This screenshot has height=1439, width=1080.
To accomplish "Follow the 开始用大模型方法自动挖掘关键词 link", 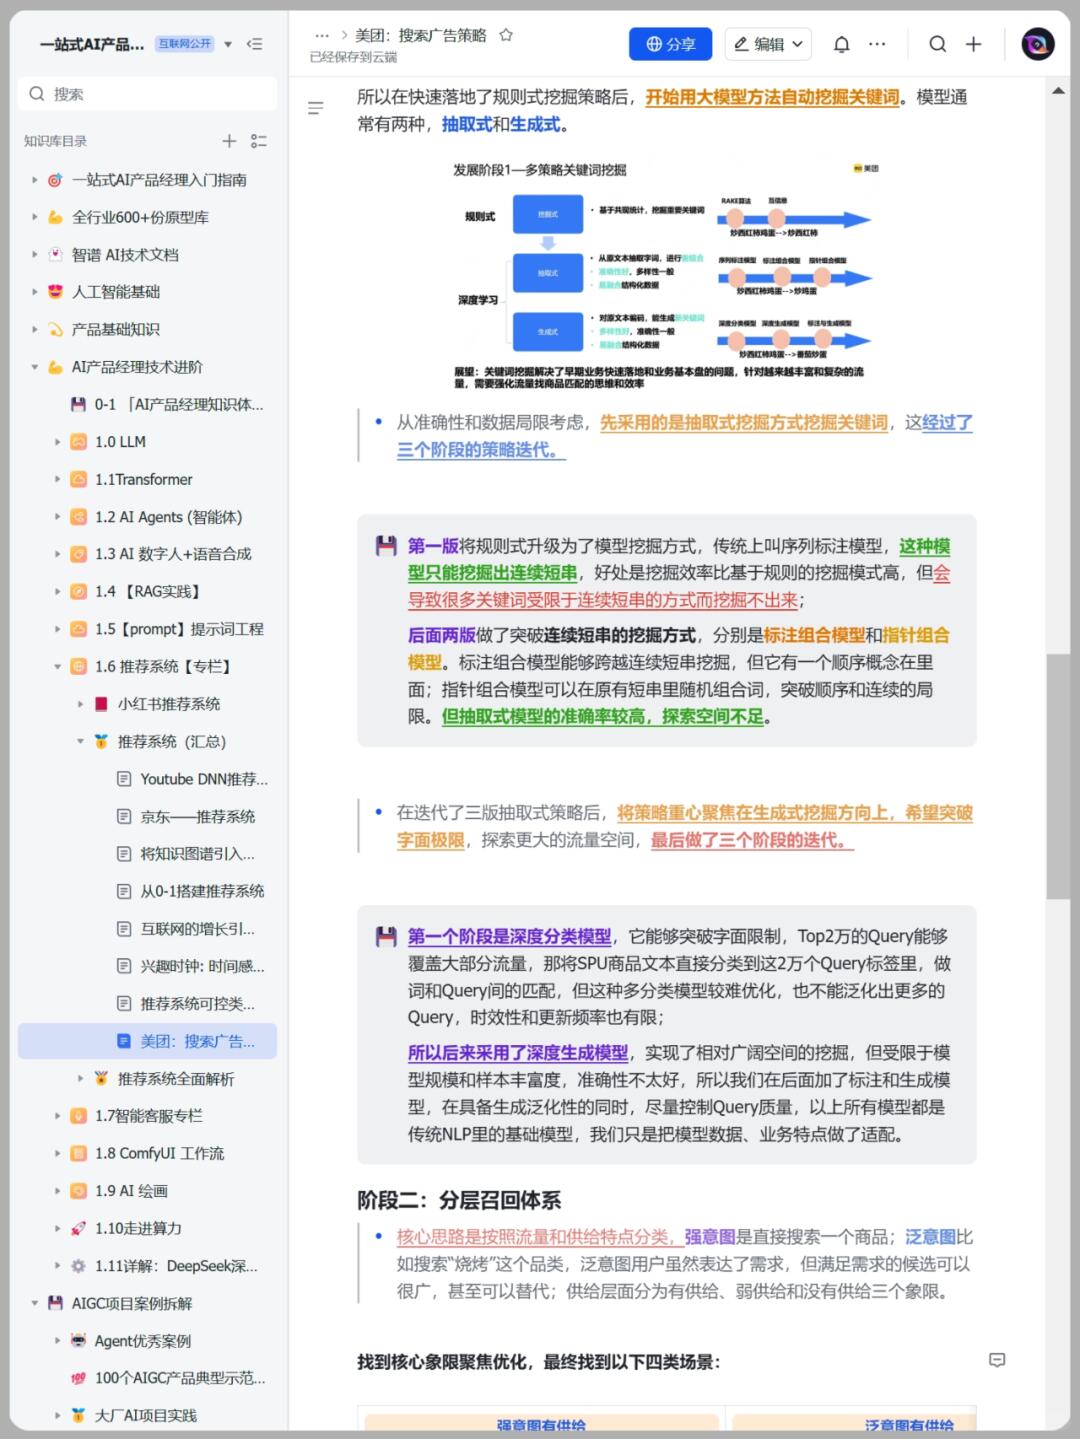I will [x=772, y=97].
